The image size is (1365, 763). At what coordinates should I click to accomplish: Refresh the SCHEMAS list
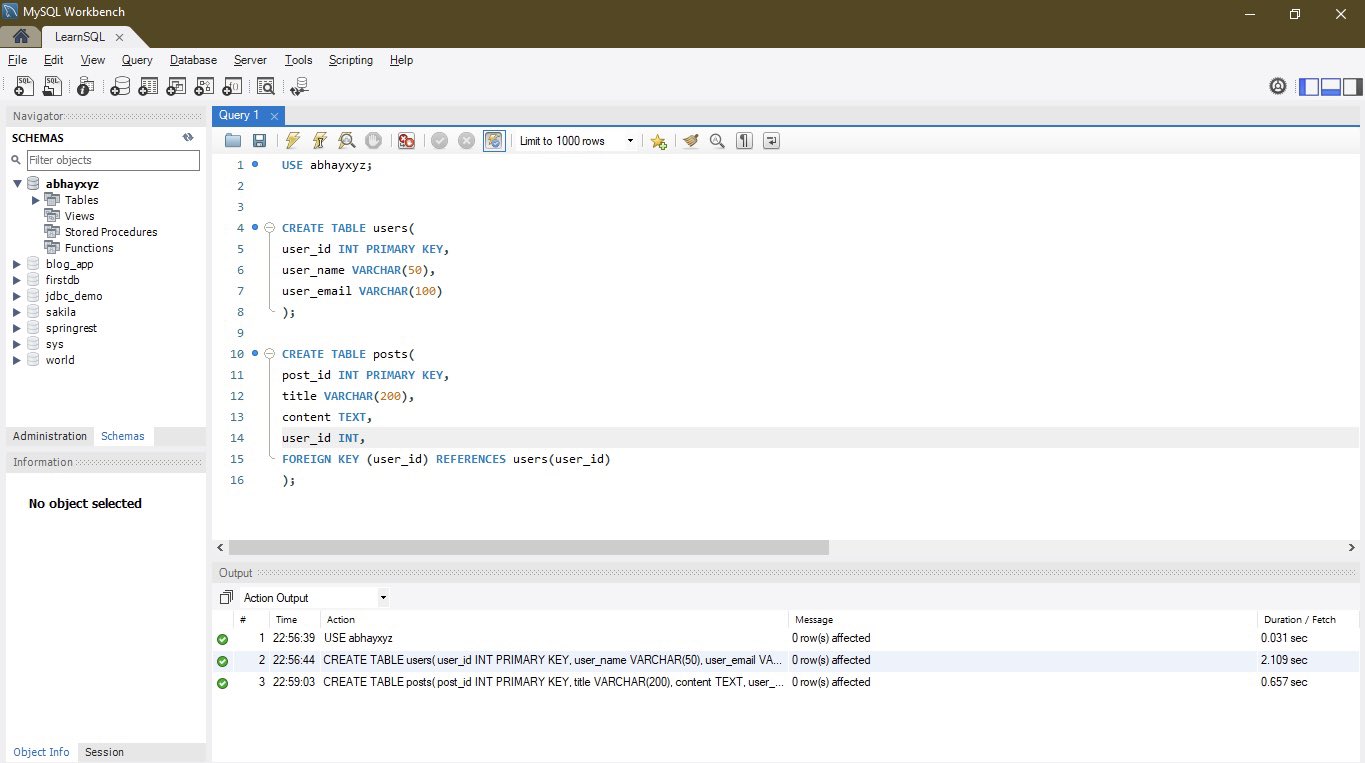click(187, 138)
